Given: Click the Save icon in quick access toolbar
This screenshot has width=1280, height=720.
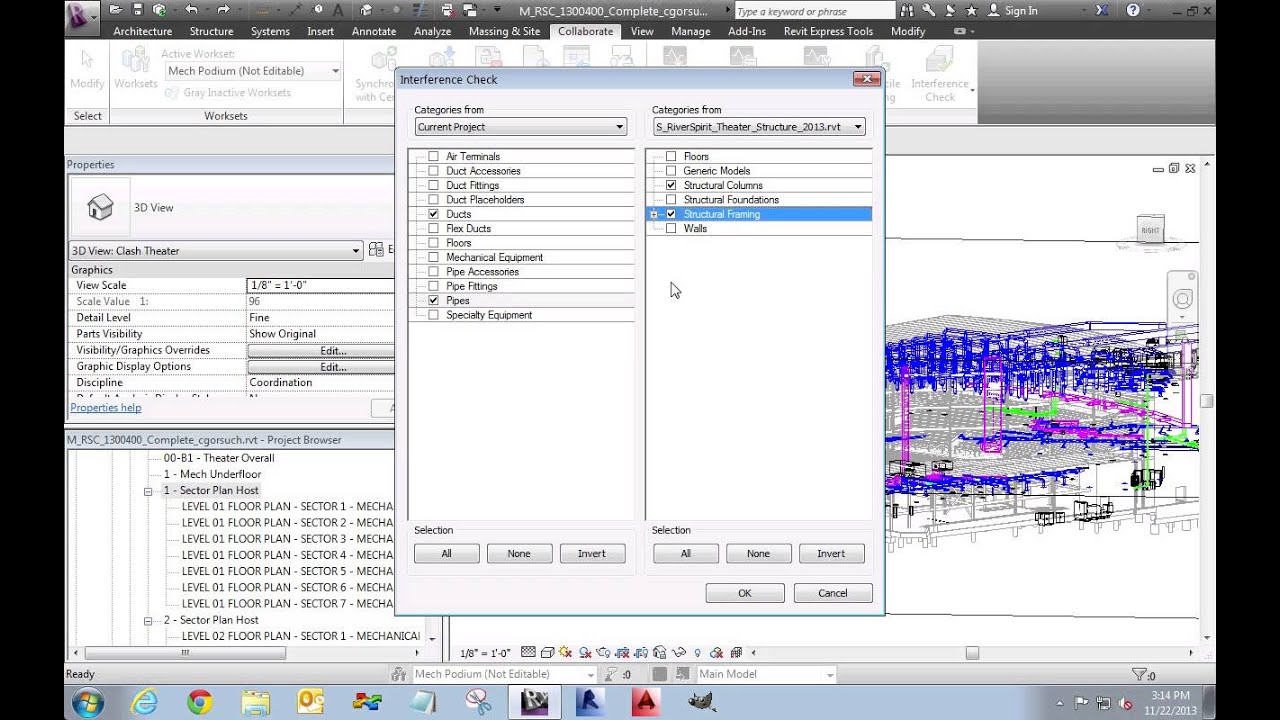Looking at the screenshot, I should [x=138, y=10].
